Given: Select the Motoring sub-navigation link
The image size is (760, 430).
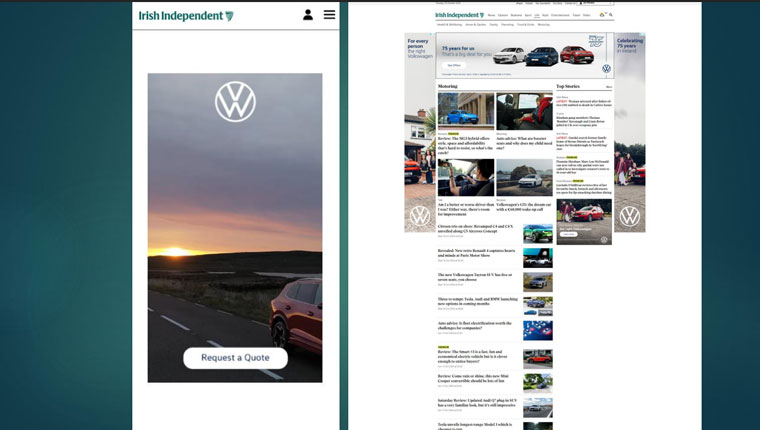Looking at the screenshot, I should pos(543,25).
